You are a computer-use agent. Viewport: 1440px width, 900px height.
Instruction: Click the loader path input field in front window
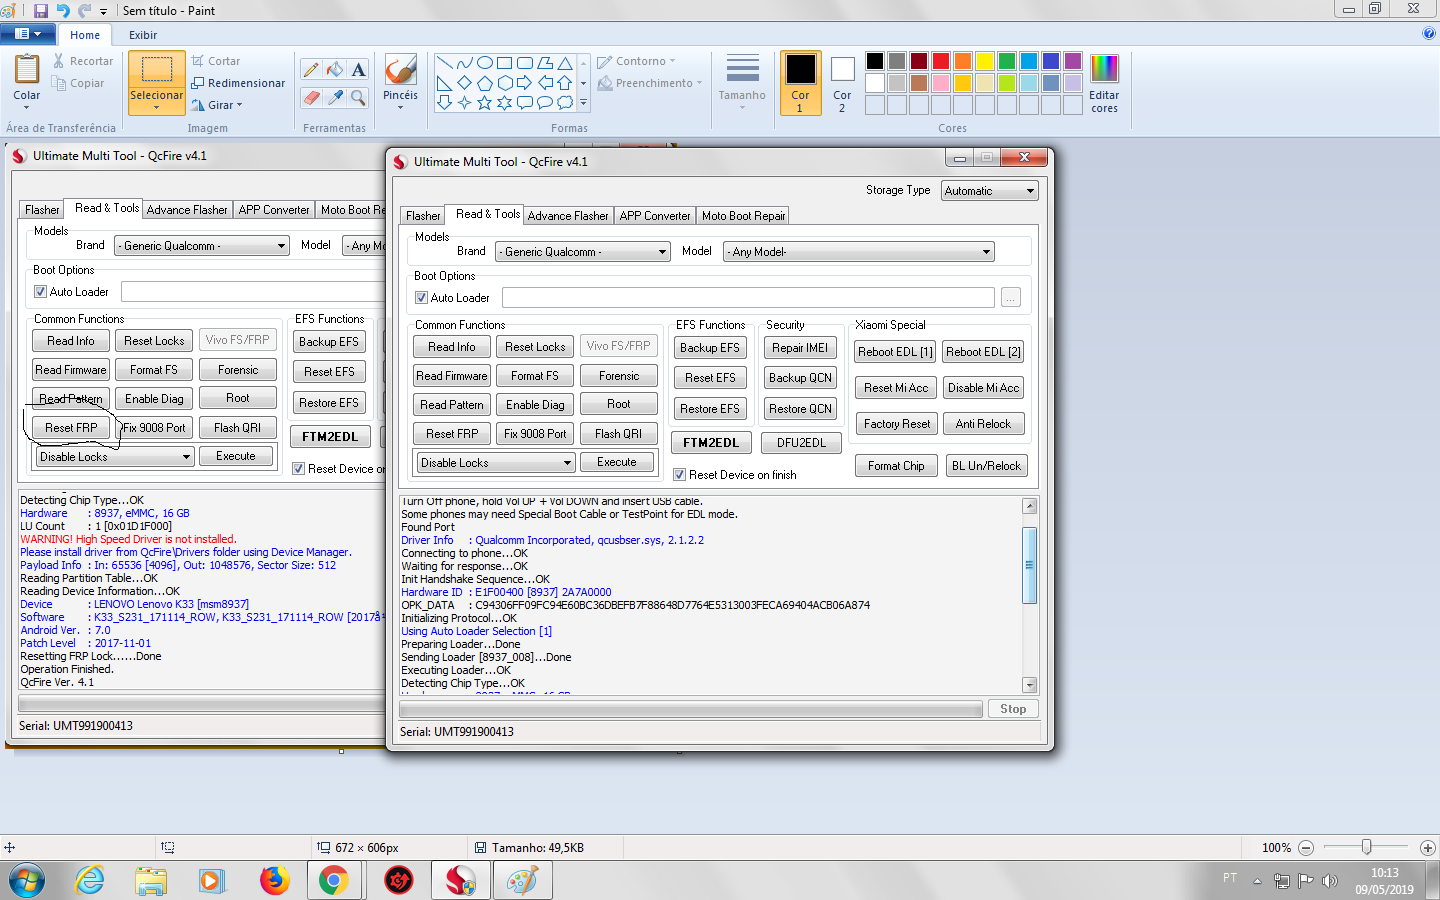[x=748, y=298]
